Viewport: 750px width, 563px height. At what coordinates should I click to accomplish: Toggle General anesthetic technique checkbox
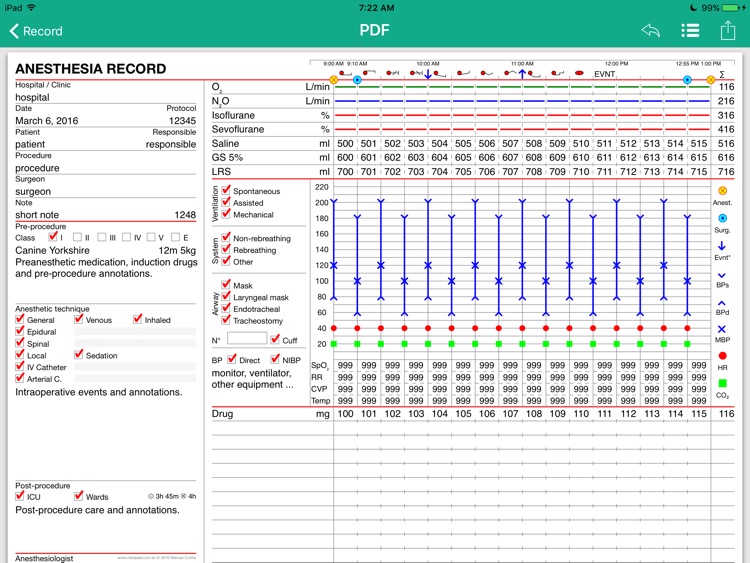20,319
